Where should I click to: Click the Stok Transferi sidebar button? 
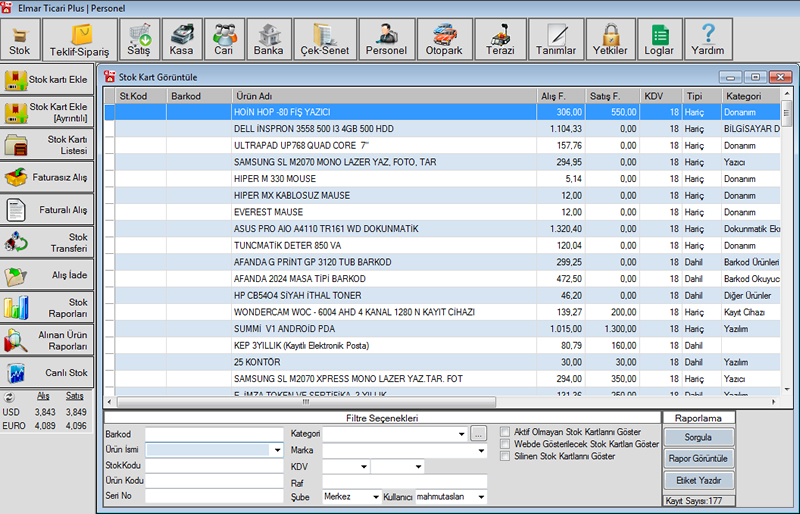(x=48, y=243)
